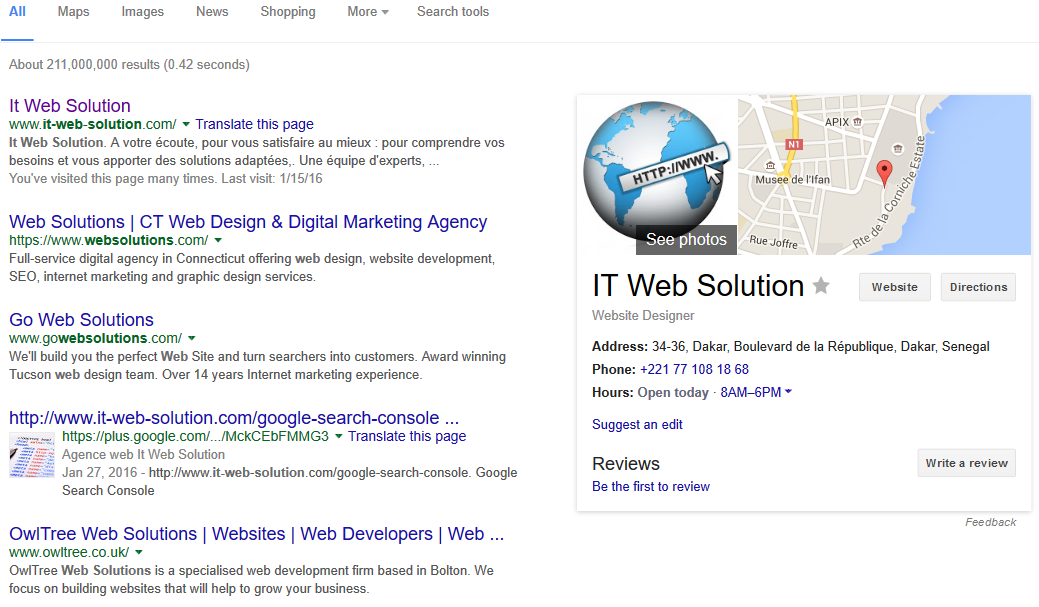Open google-search-console result link

234,418
